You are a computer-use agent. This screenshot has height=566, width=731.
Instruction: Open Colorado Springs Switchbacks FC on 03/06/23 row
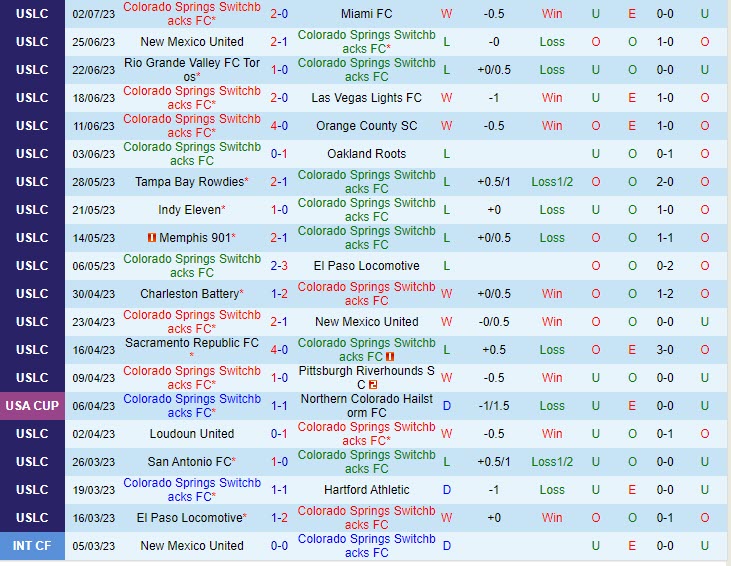point(192,154)
